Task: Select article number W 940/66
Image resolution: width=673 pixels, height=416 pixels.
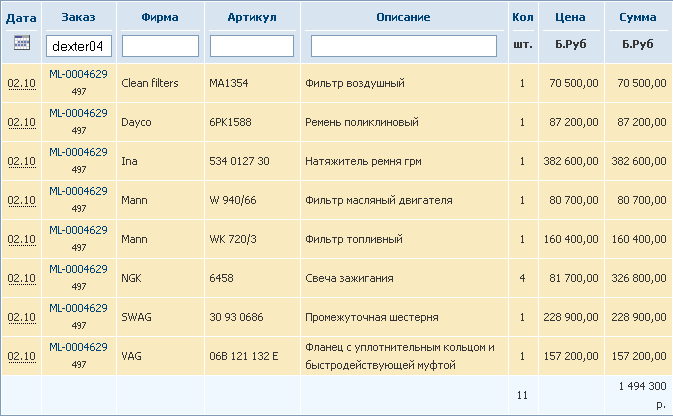Action: (233, 200)
